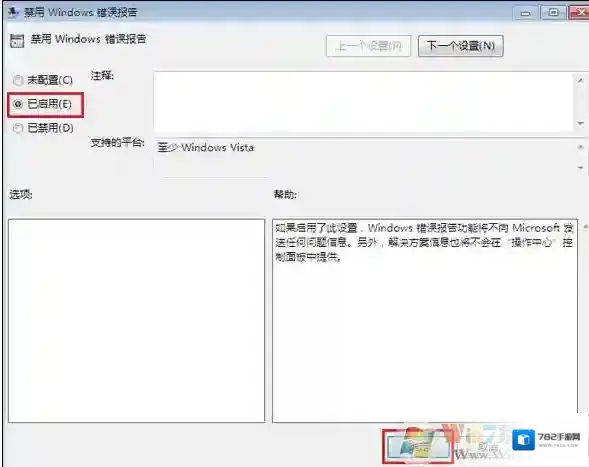Click the 选项: label

tap(21, 194)
